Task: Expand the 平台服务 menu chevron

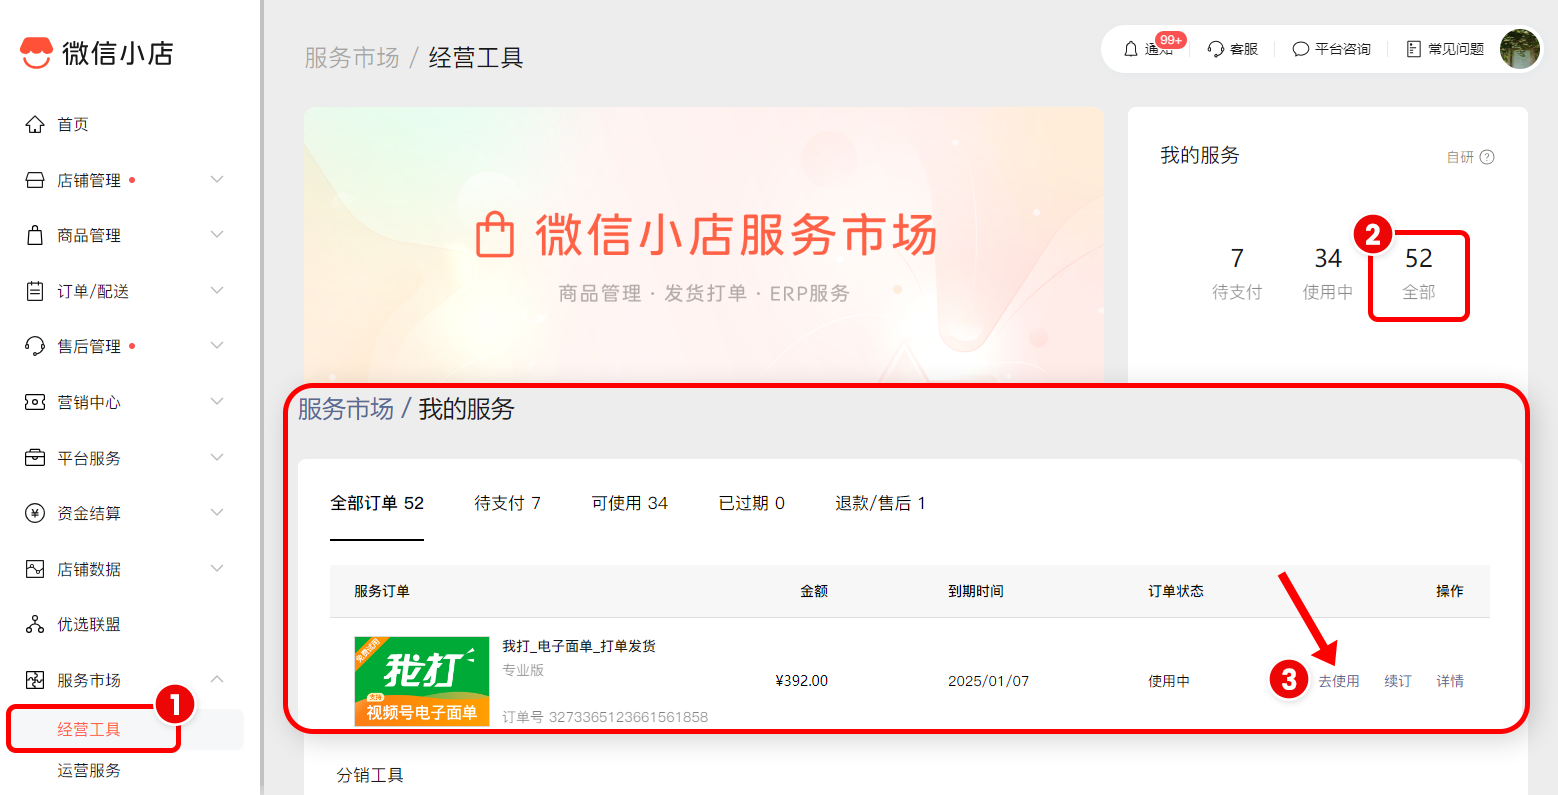Action: tap(217, 458)
